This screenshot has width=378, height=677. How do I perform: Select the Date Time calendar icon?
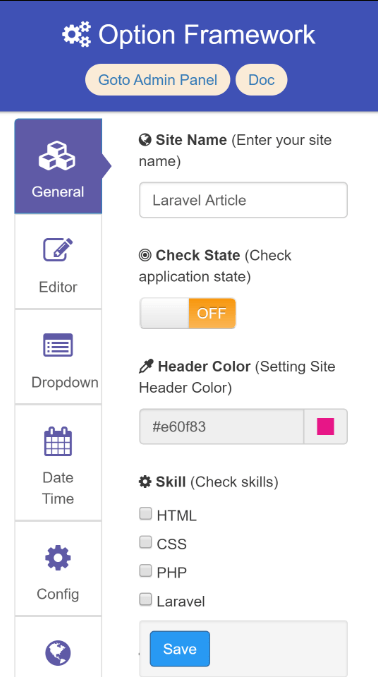(x=58, y=441)
